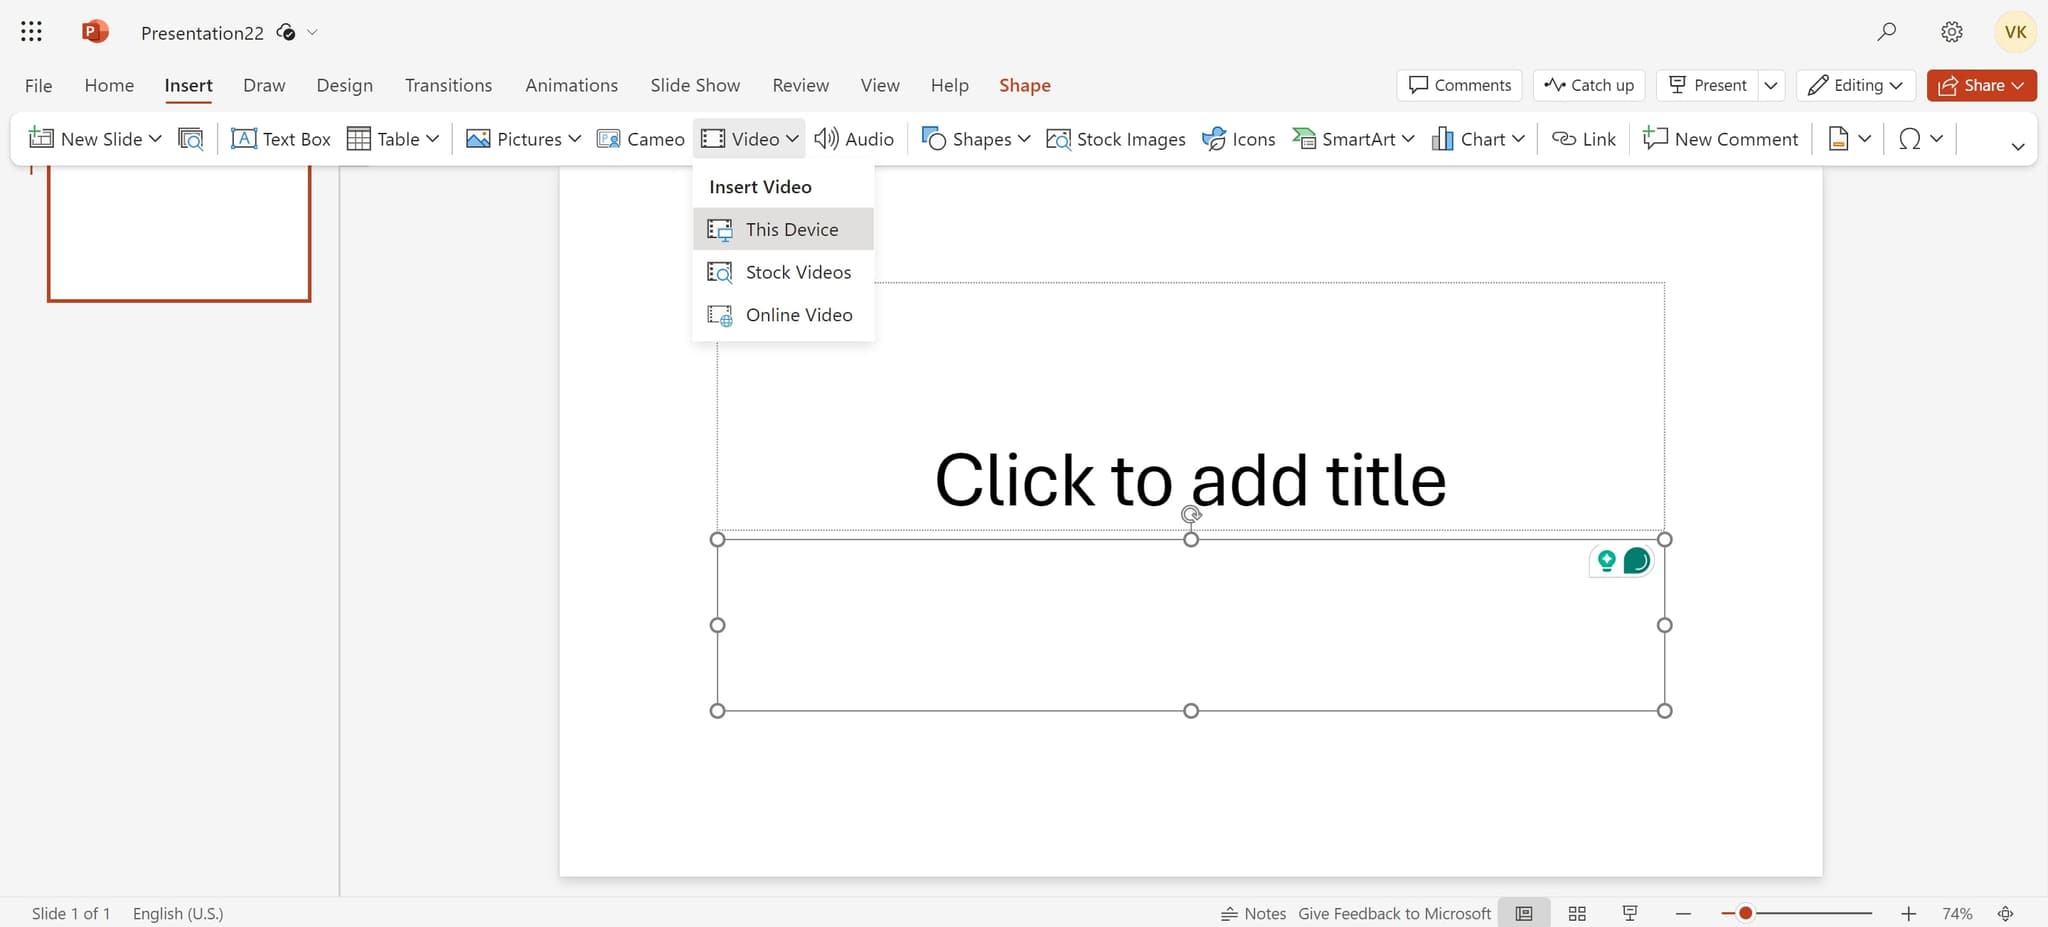The height and width of the screenshot is (927, 2048).
Task: Open the Editing mode dropdown
Action: 1856,85
